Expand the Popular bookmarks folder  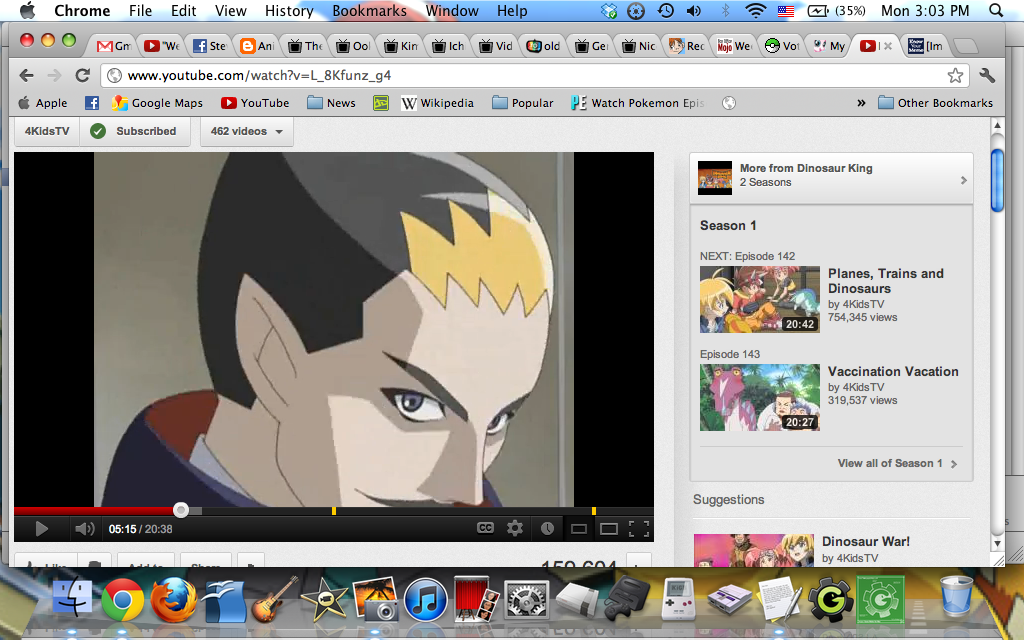click(x=522, y=103)
